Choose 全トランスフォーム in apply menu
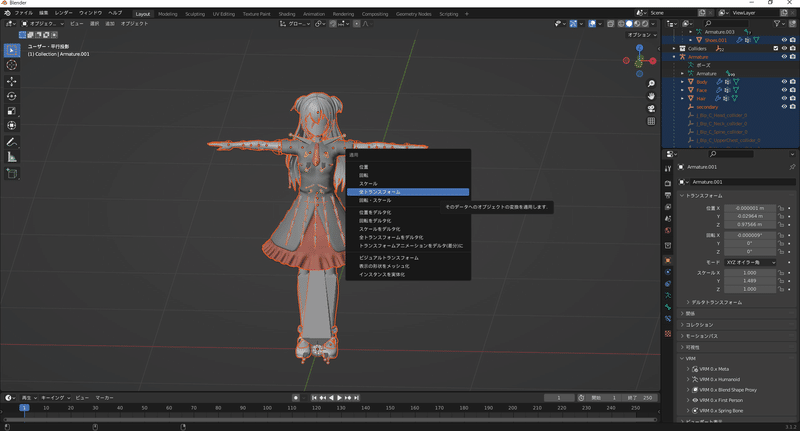This screenshot has width=800, height=431. tap(408, 192)
